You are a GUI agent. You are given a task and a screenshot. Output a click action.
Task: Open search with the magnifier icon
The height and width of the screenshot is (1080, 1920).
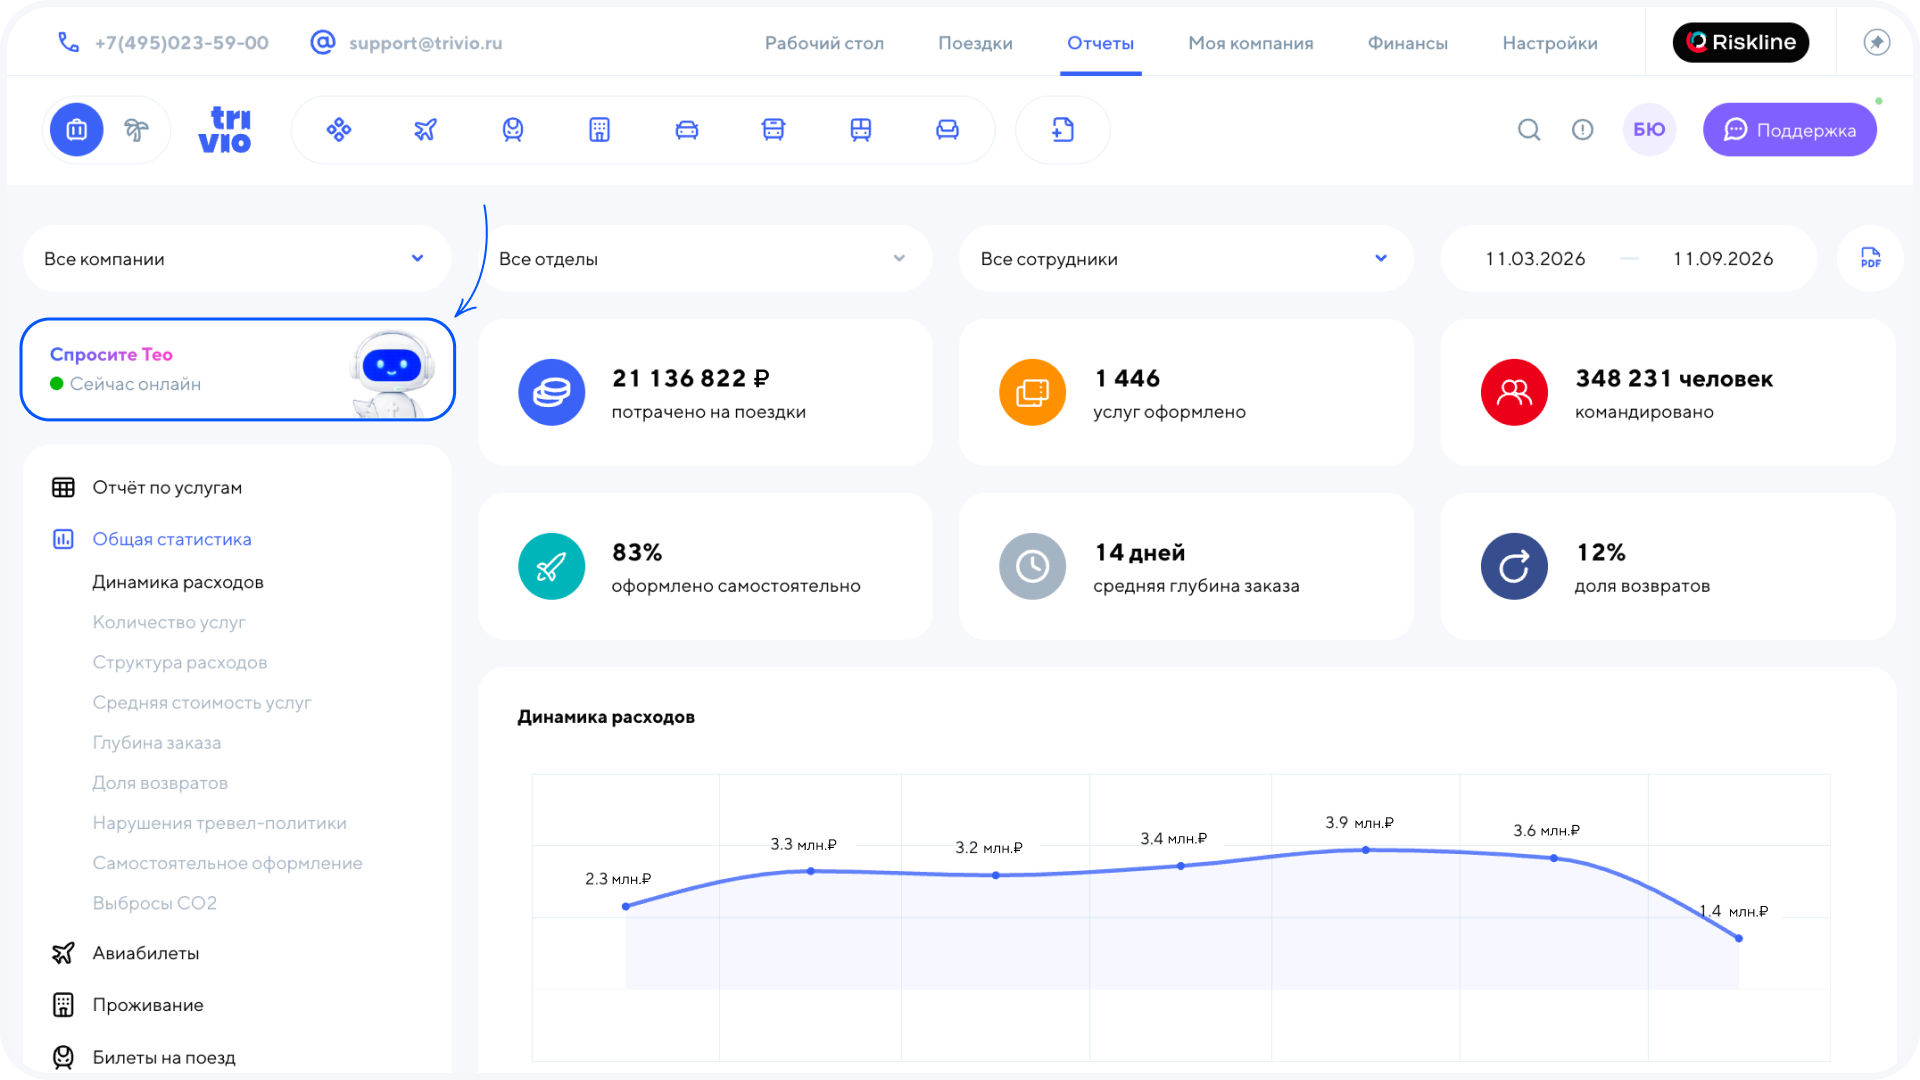click(1529, 130)
